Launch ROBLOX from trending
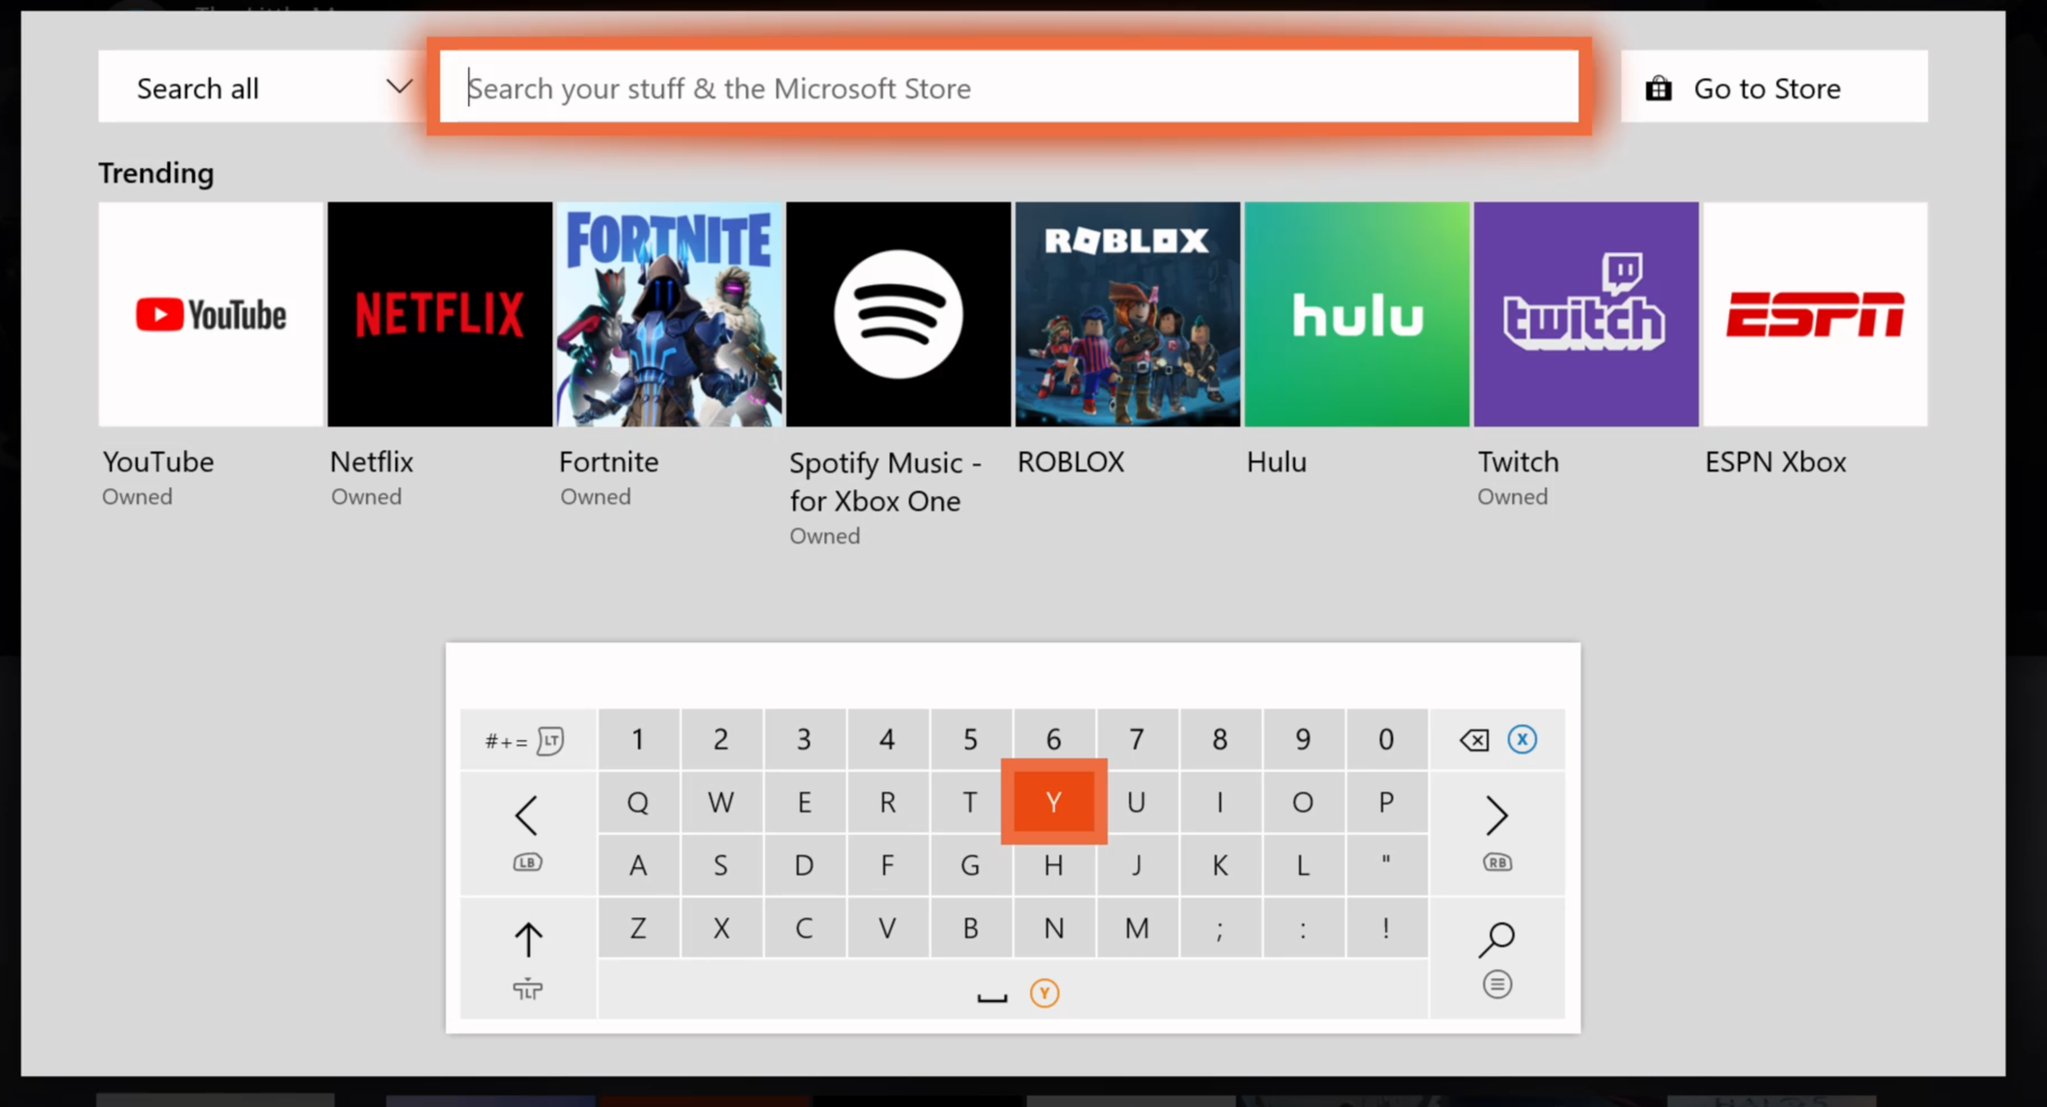Screen dimensions: 2047x1107 tap(1128, 314)
